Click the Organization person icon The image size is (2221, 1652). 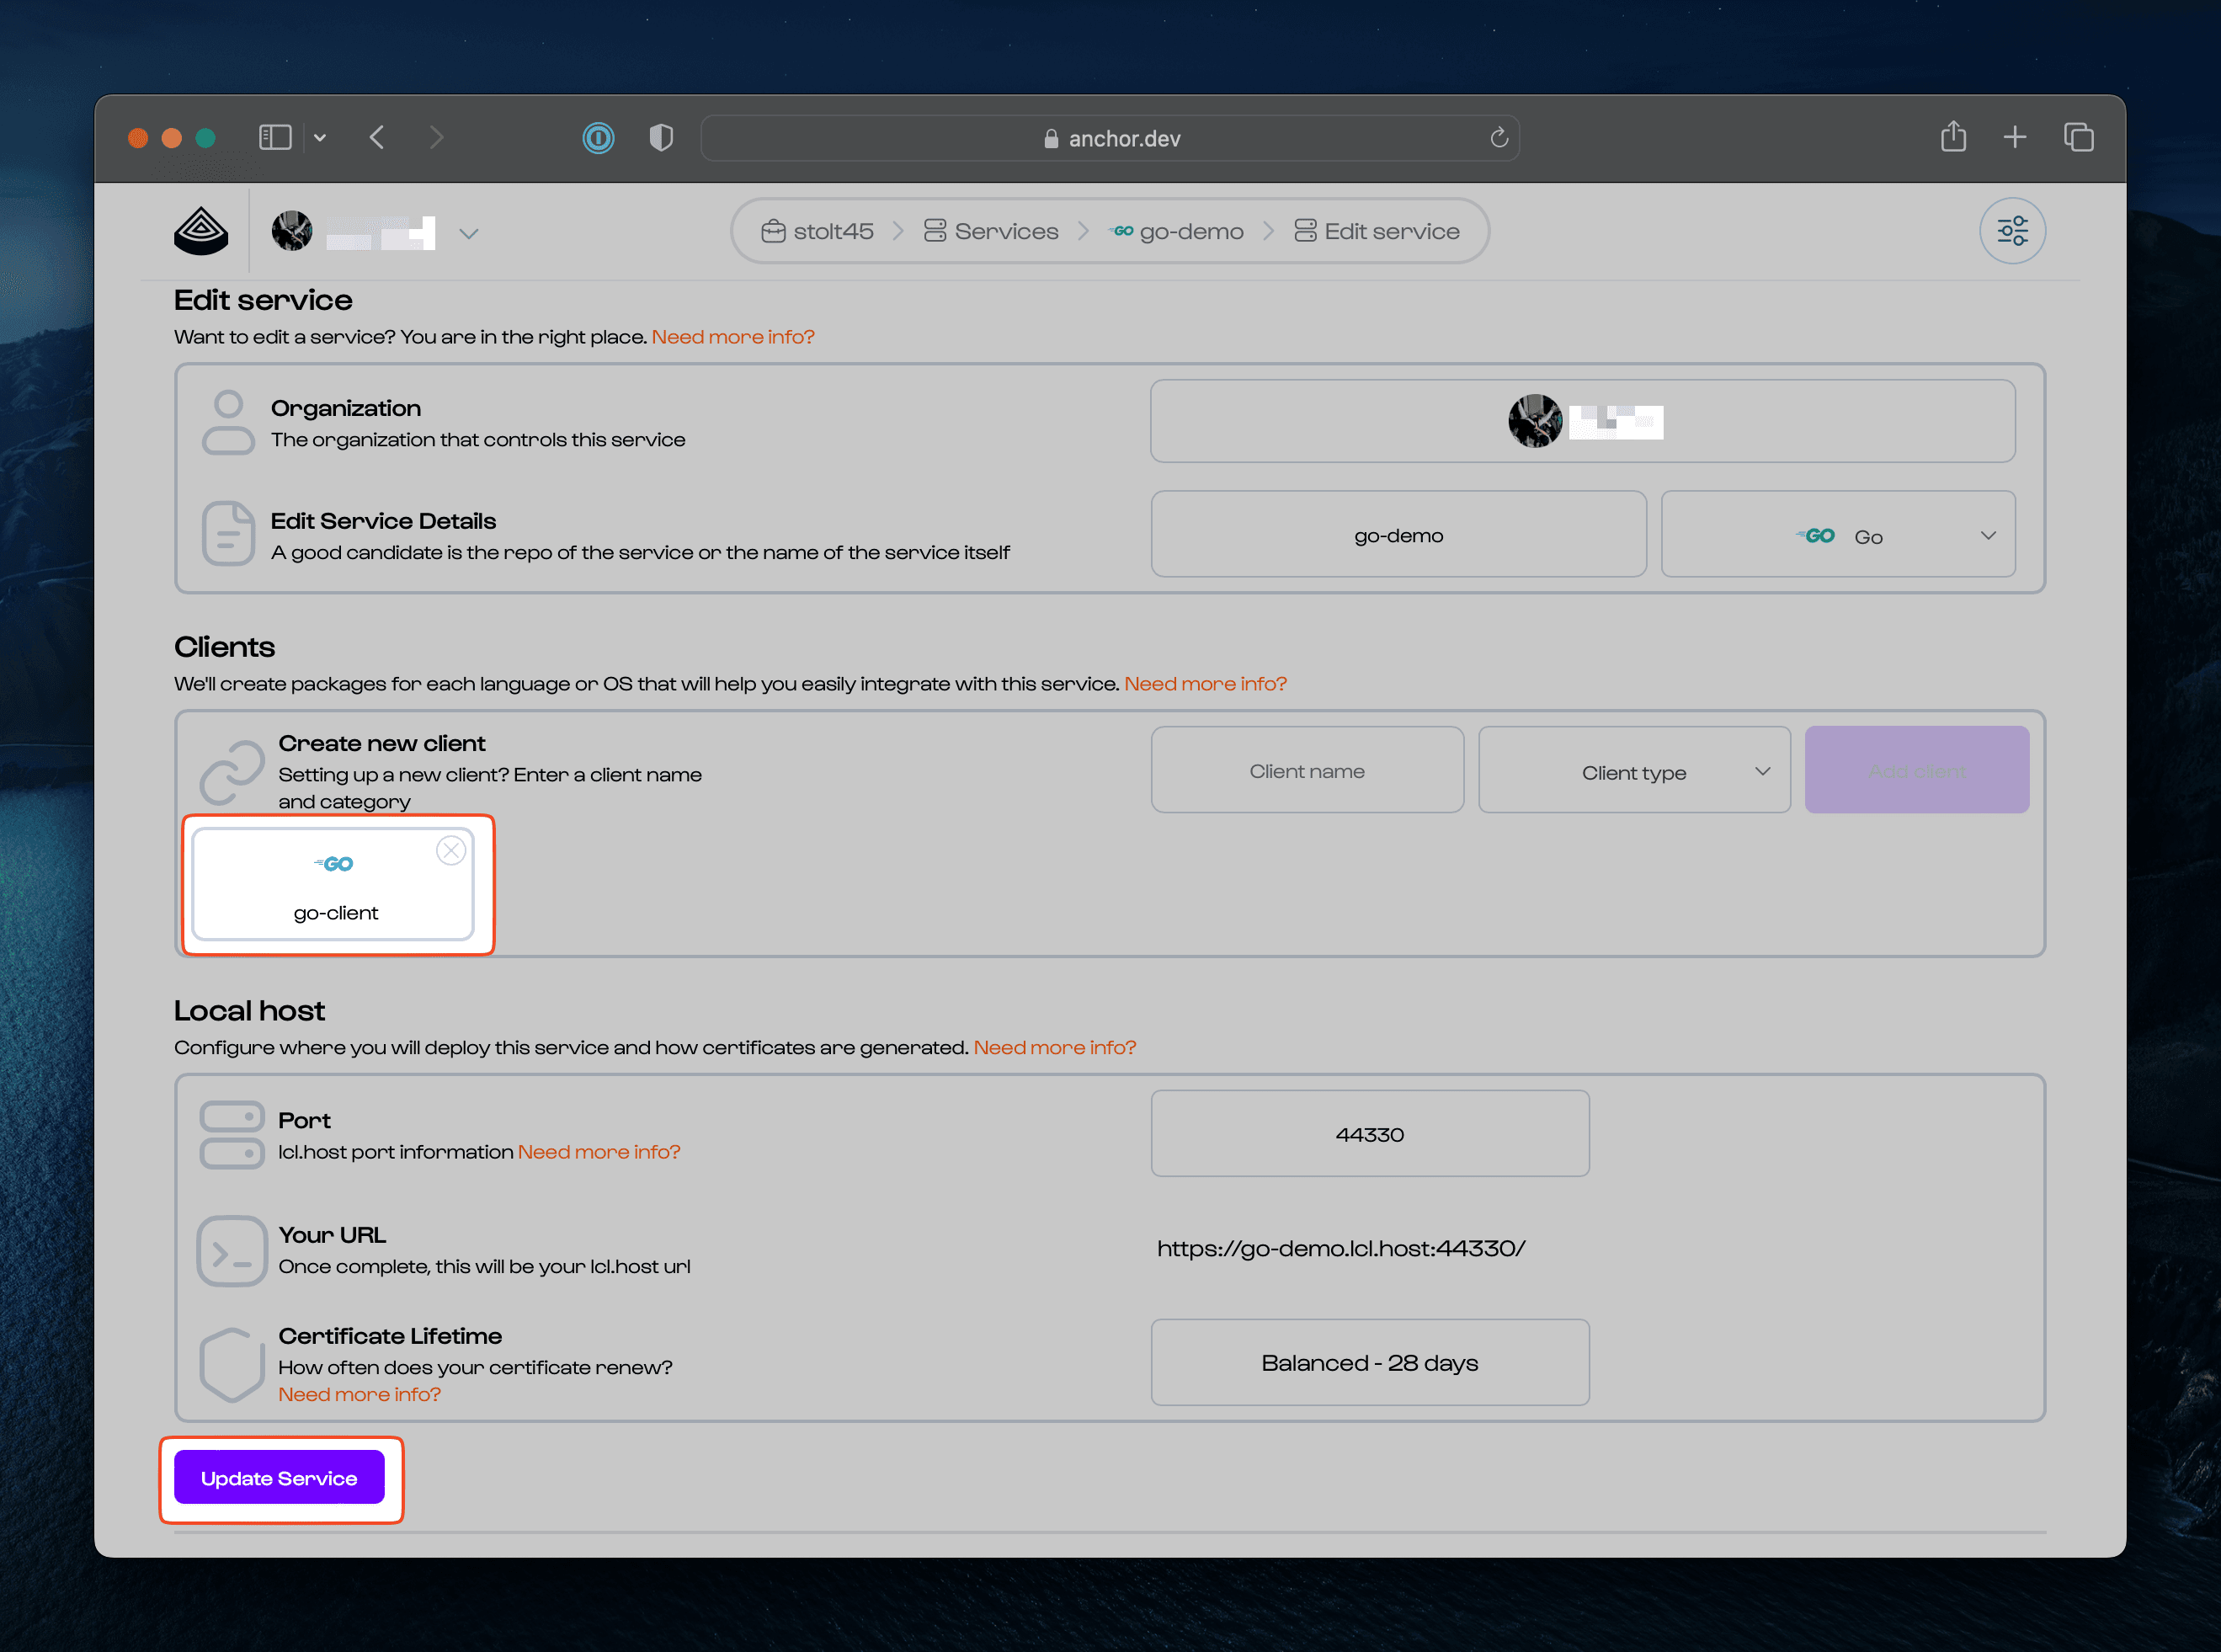click(228, 421)
